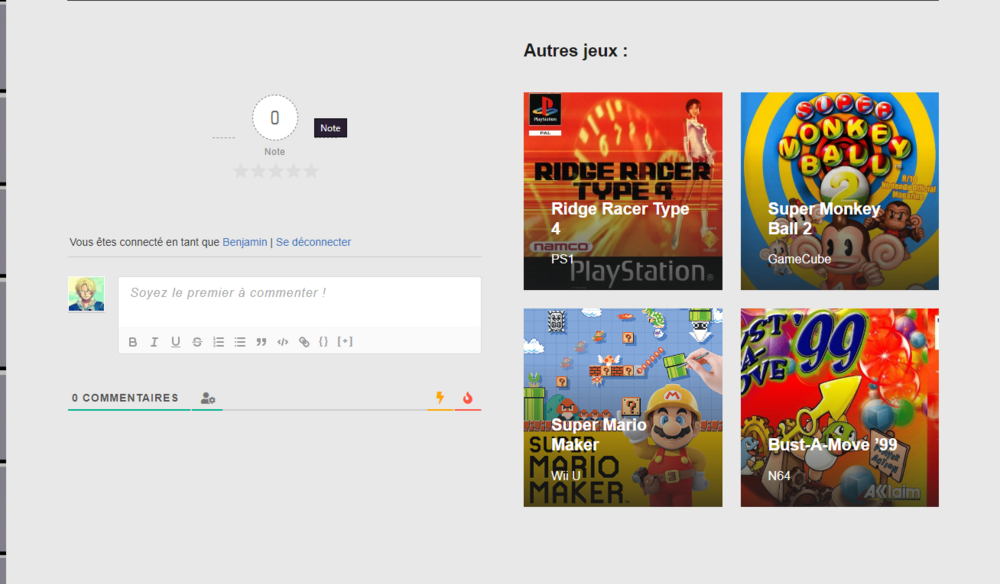Insert a blockquote in the comment
Image resolution: width=1000 pixels, height=584 pixels.
261,342
